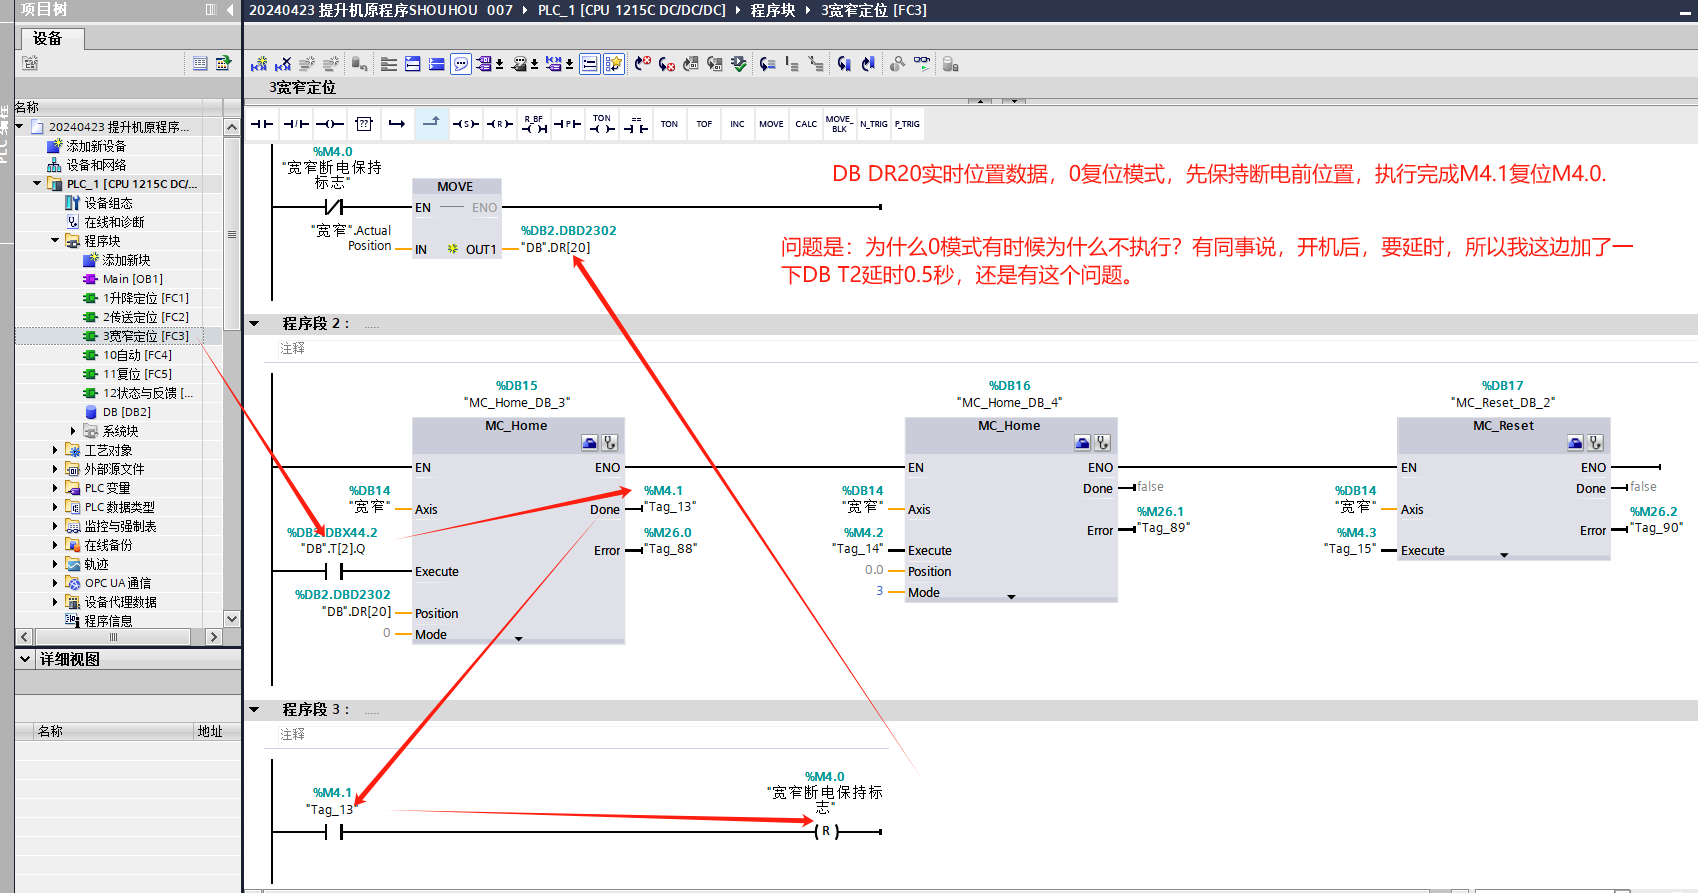Toggle favorites display in editor

point(614,64)
